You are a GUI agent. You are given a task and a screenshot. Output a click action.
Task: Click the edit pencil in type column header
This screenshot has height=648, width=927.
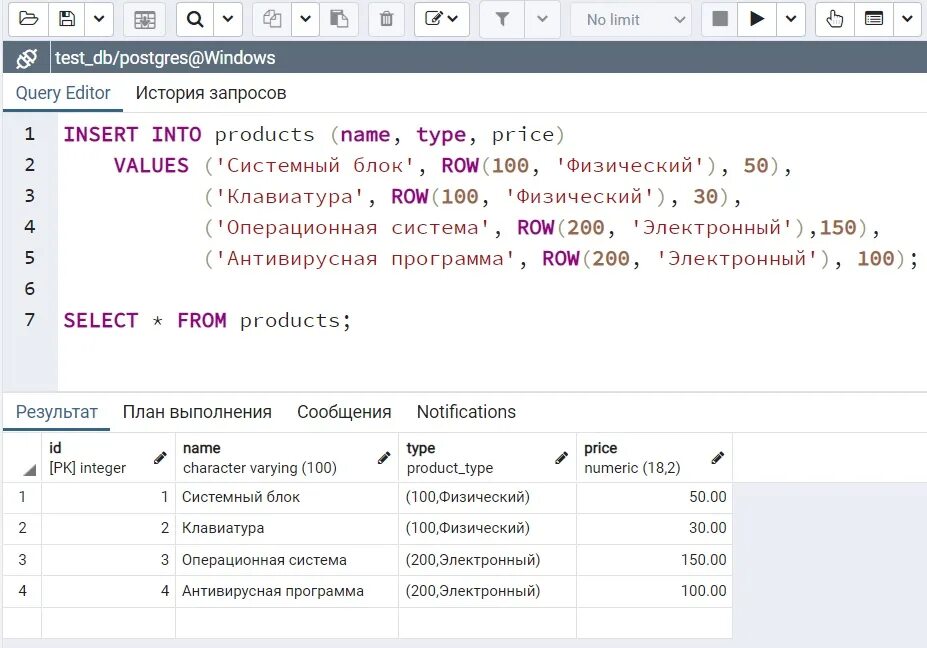click(561, 458)
